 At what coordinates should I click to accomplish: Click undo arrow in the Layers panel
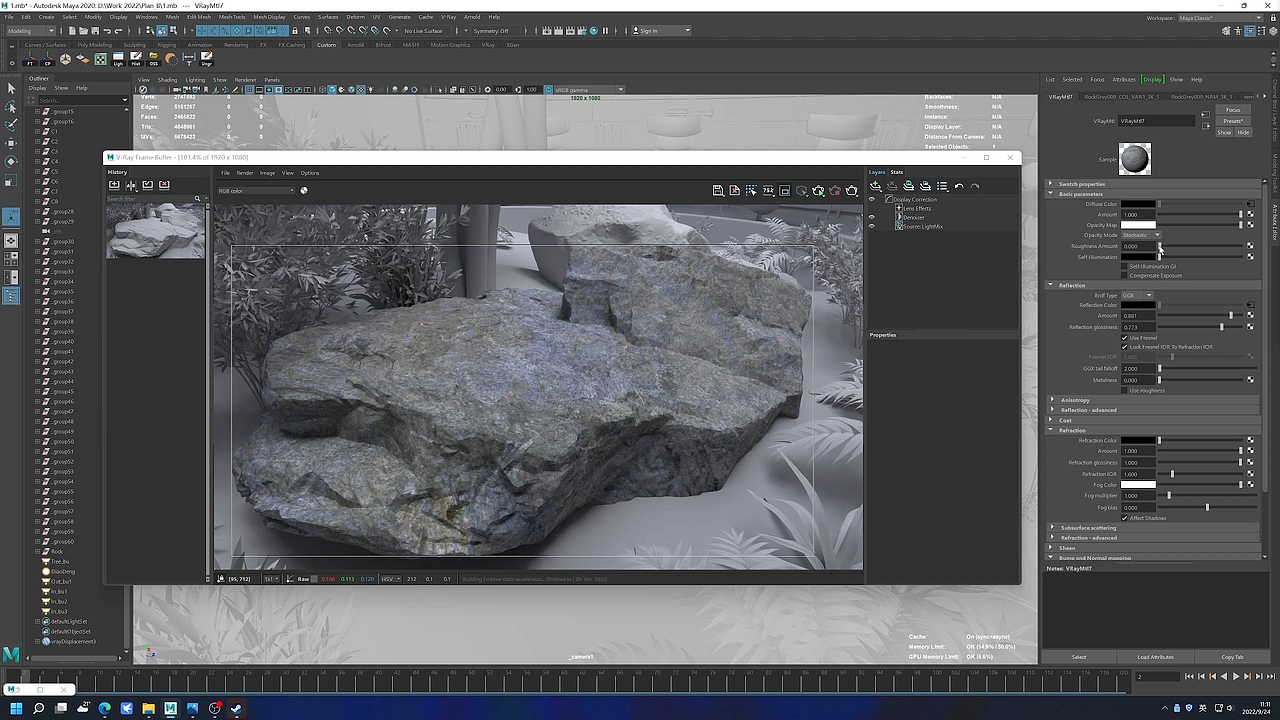coord(958,186)
